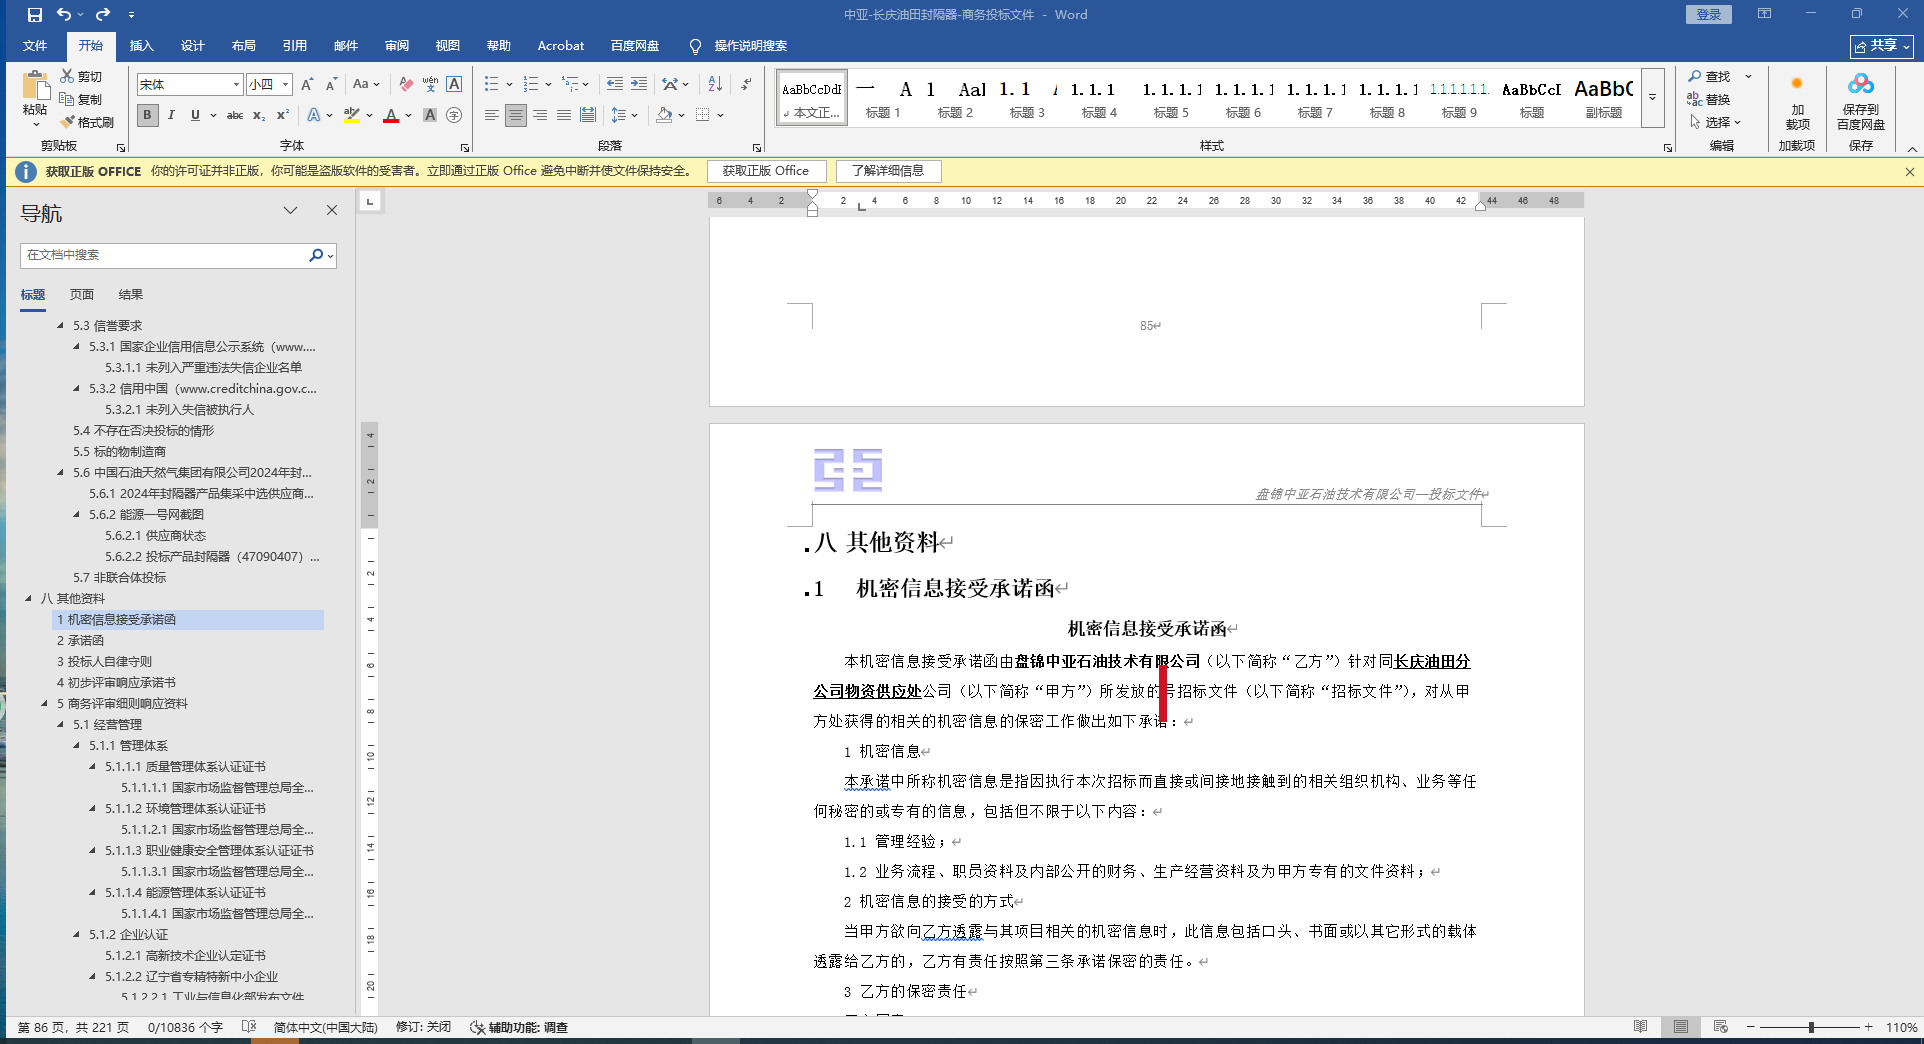1924x1044 pixels.
Task: Click Save to Baidu Netdisk icon
Action: (1860, 100)
